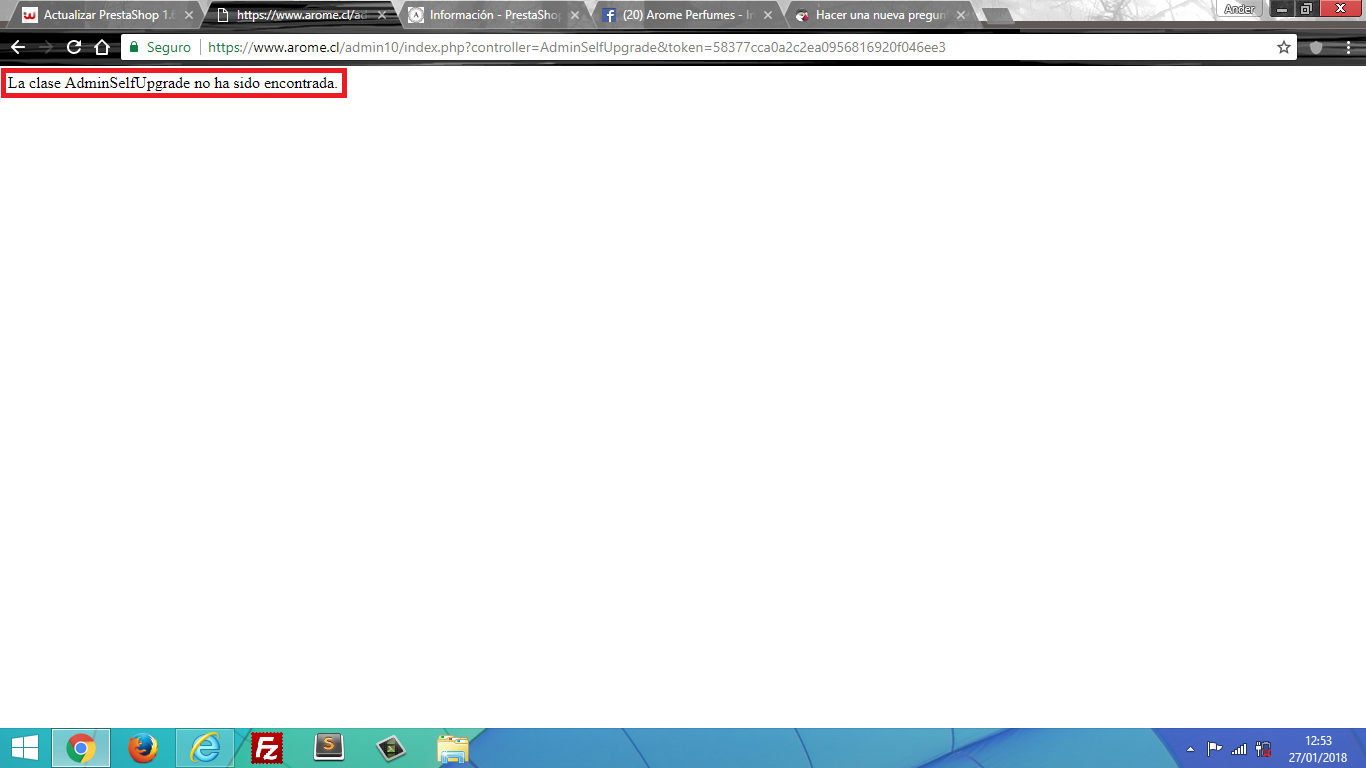
Task: Open FileZilla from the taskbar
Action: point(267,748)
